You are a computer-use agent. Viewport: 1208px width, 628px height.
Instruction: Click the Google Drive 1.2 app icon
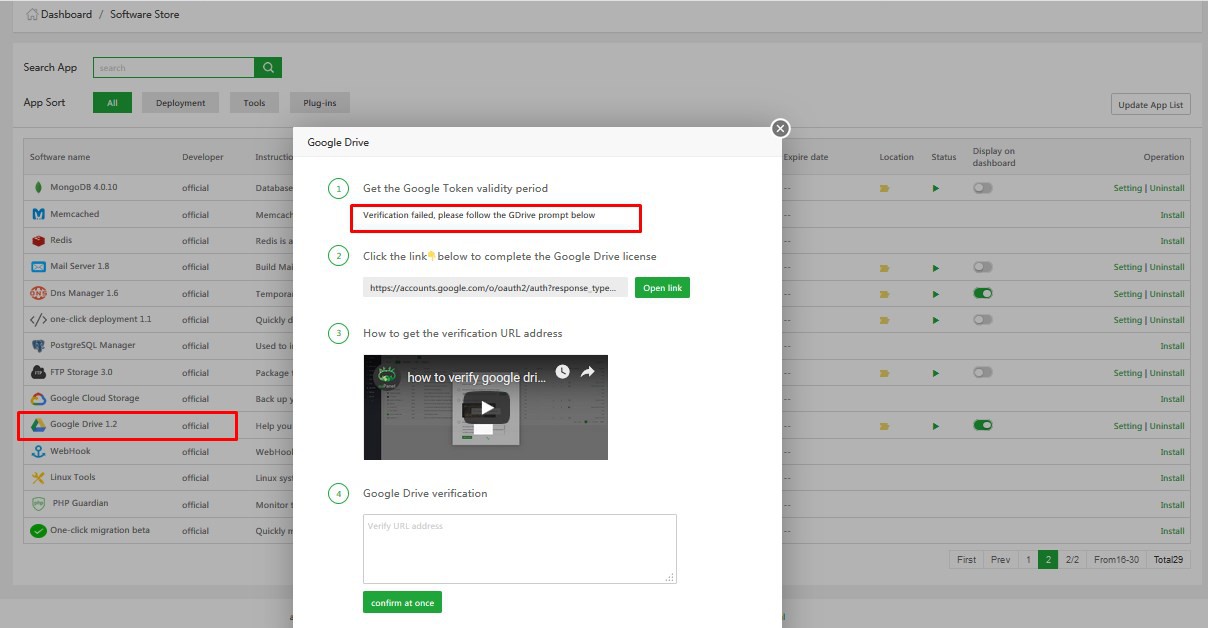pyautogui.click(x=37, y=425)
